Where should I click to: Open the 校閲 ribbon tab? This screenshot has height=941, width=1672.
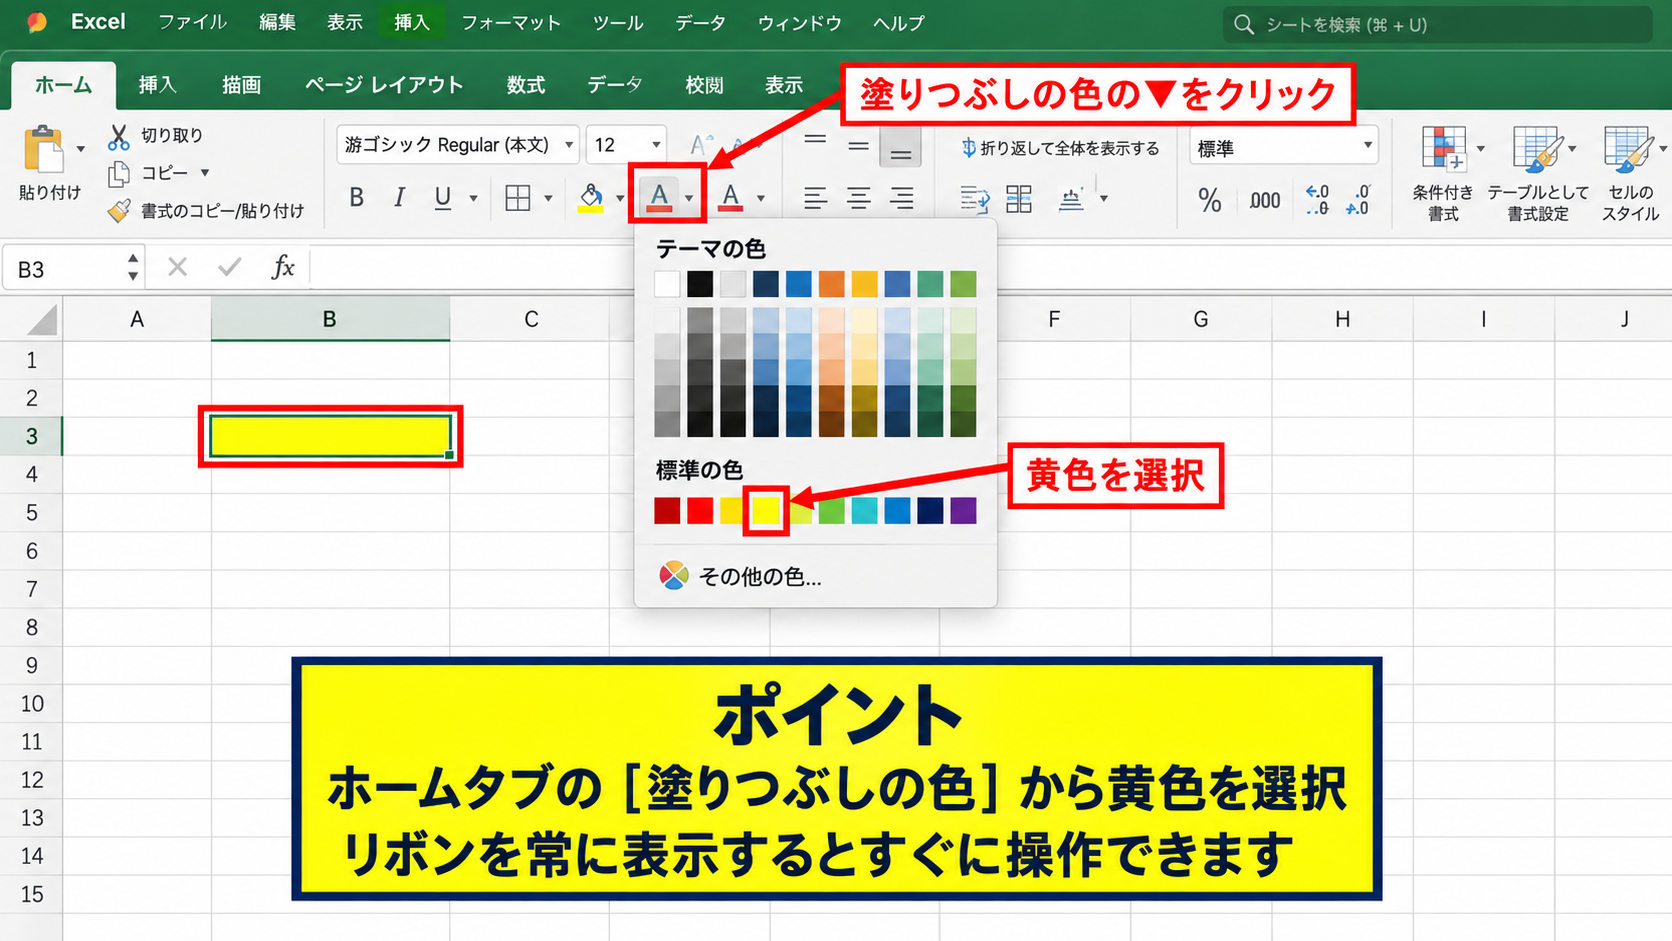click(704, 85)
